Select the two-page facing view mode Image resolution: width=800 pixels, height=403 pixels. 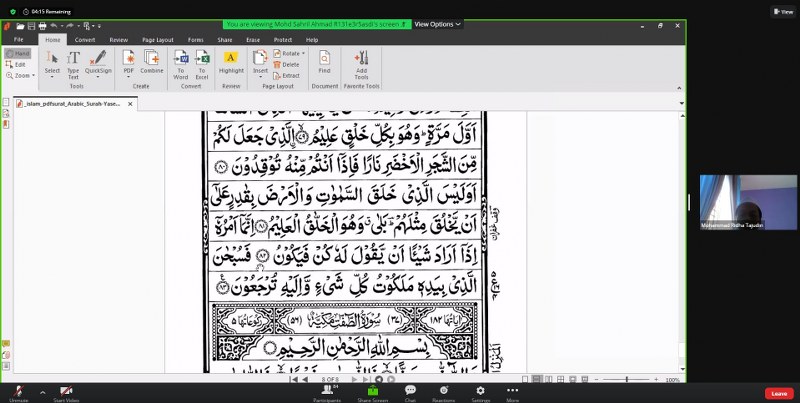(x=549, y=380)
